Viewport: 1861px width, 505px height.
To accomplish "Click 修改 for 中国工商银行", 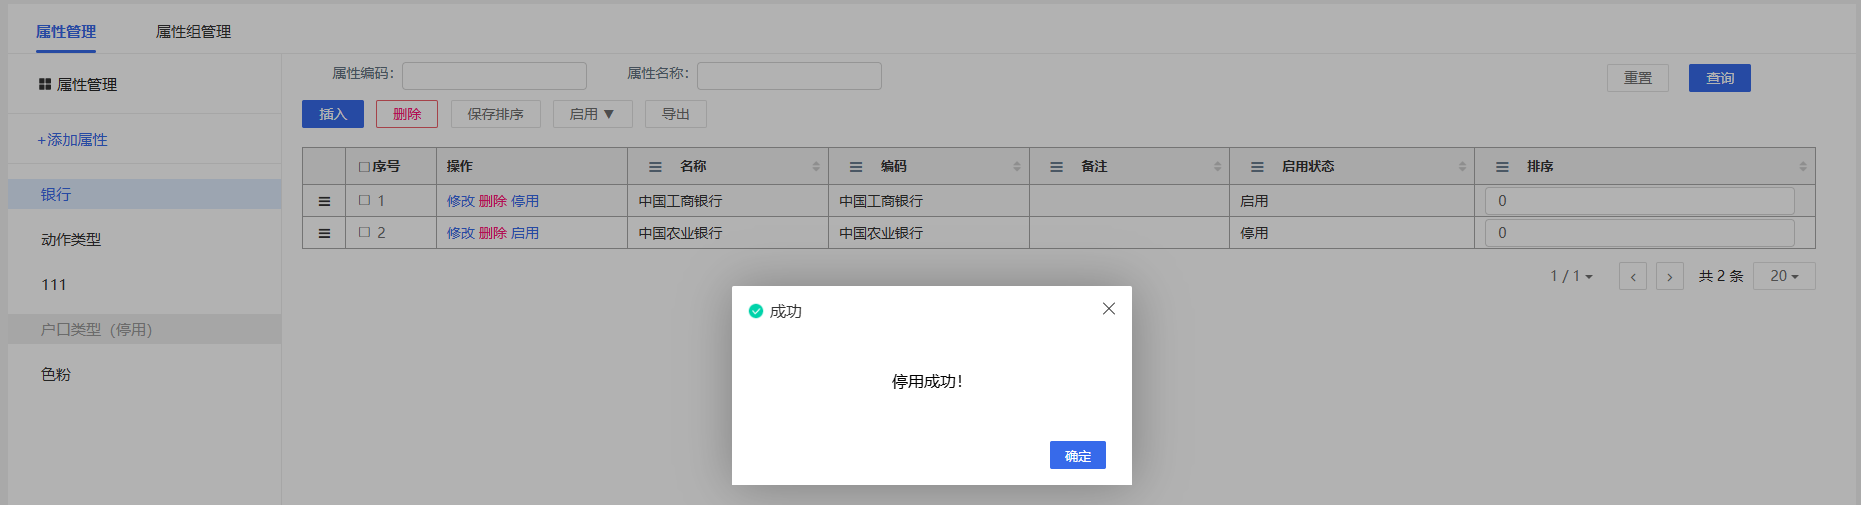I will click(461, 201).
